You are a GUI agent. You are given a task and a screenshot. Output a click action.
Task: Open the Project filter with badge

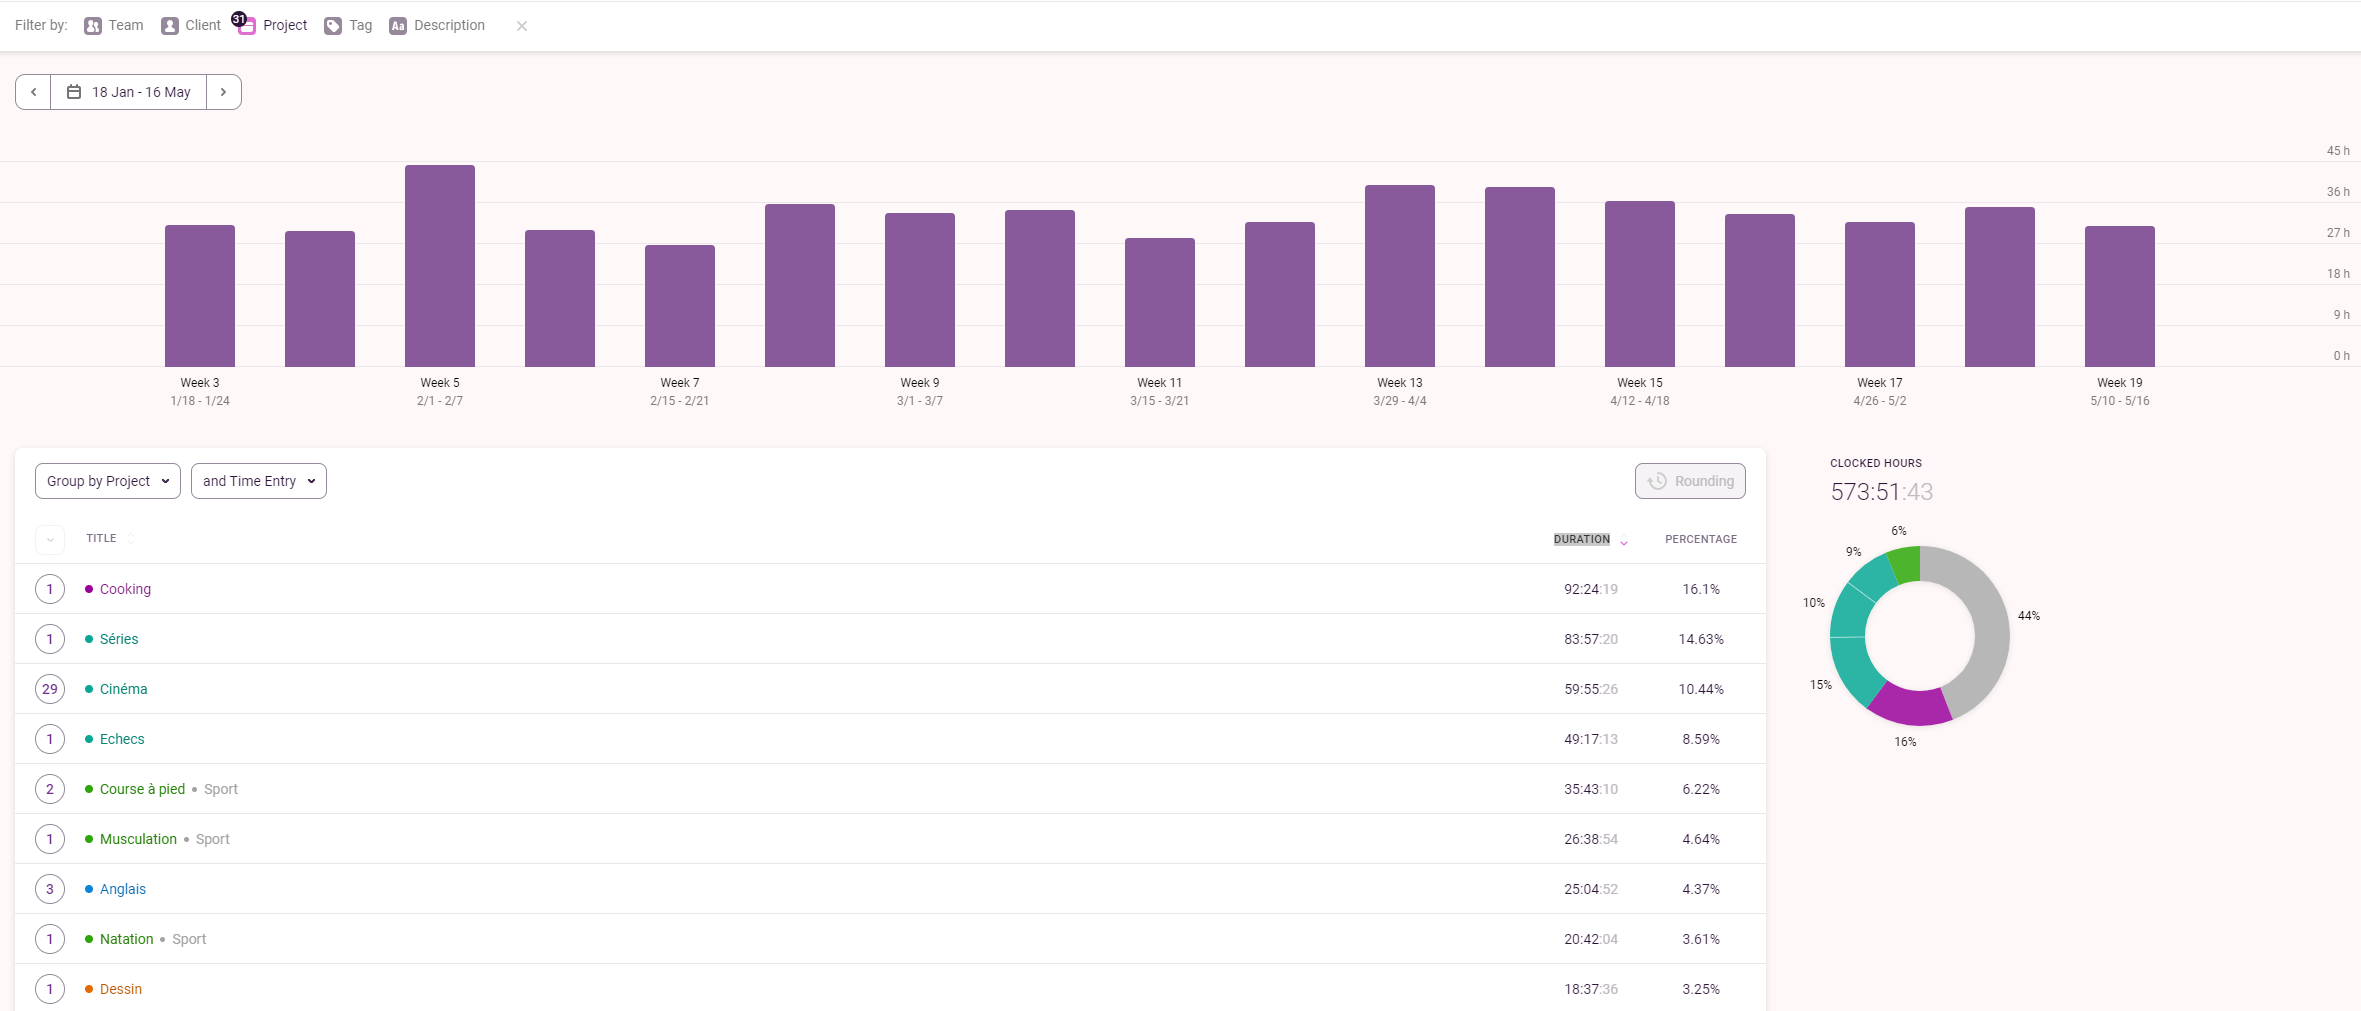pyautogui.click(x=273, y=26)
